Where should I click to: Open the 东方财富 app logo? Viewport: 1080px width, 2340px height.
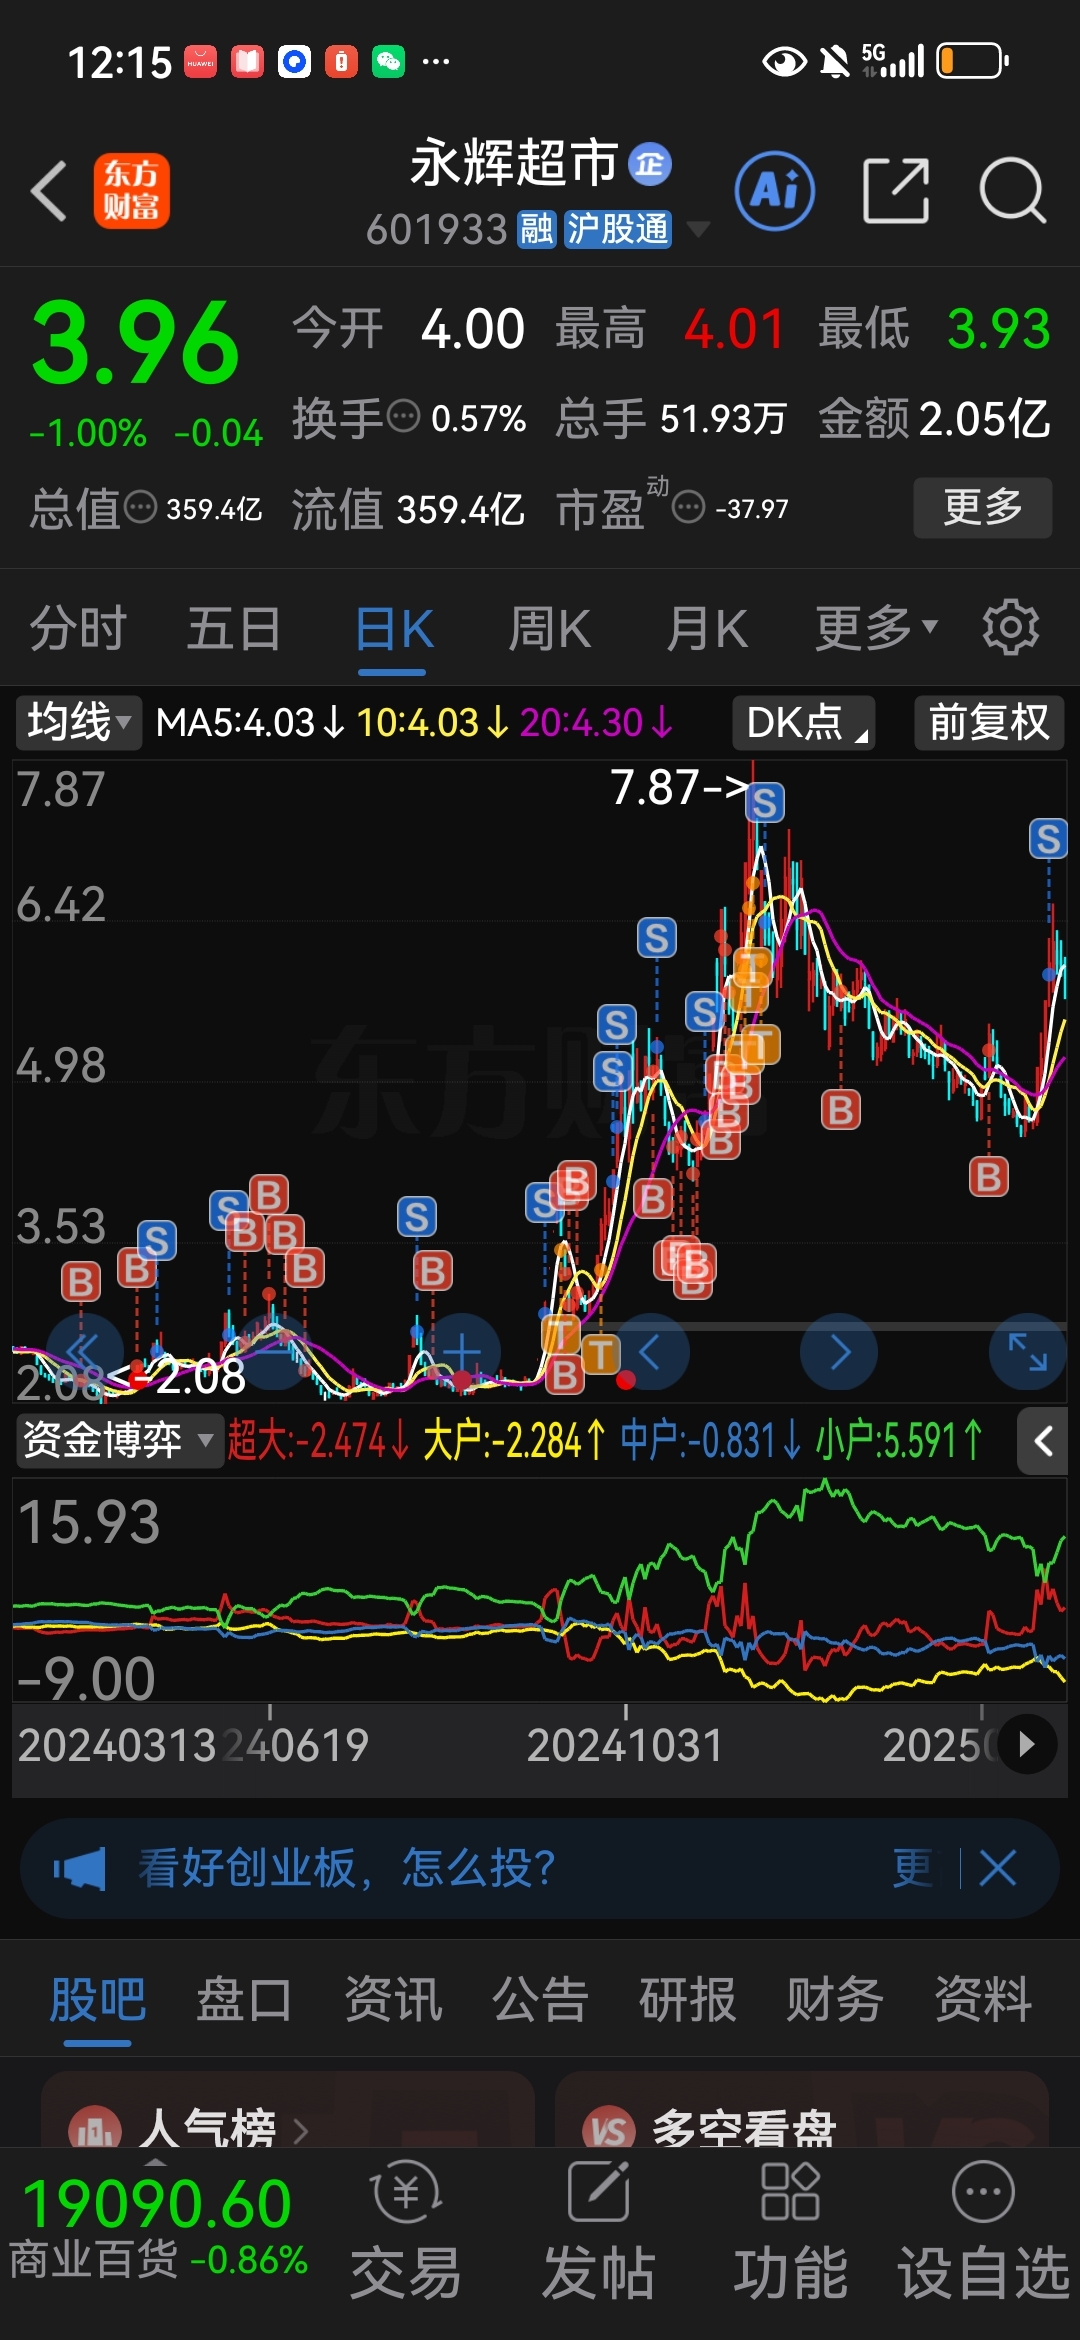131,190
